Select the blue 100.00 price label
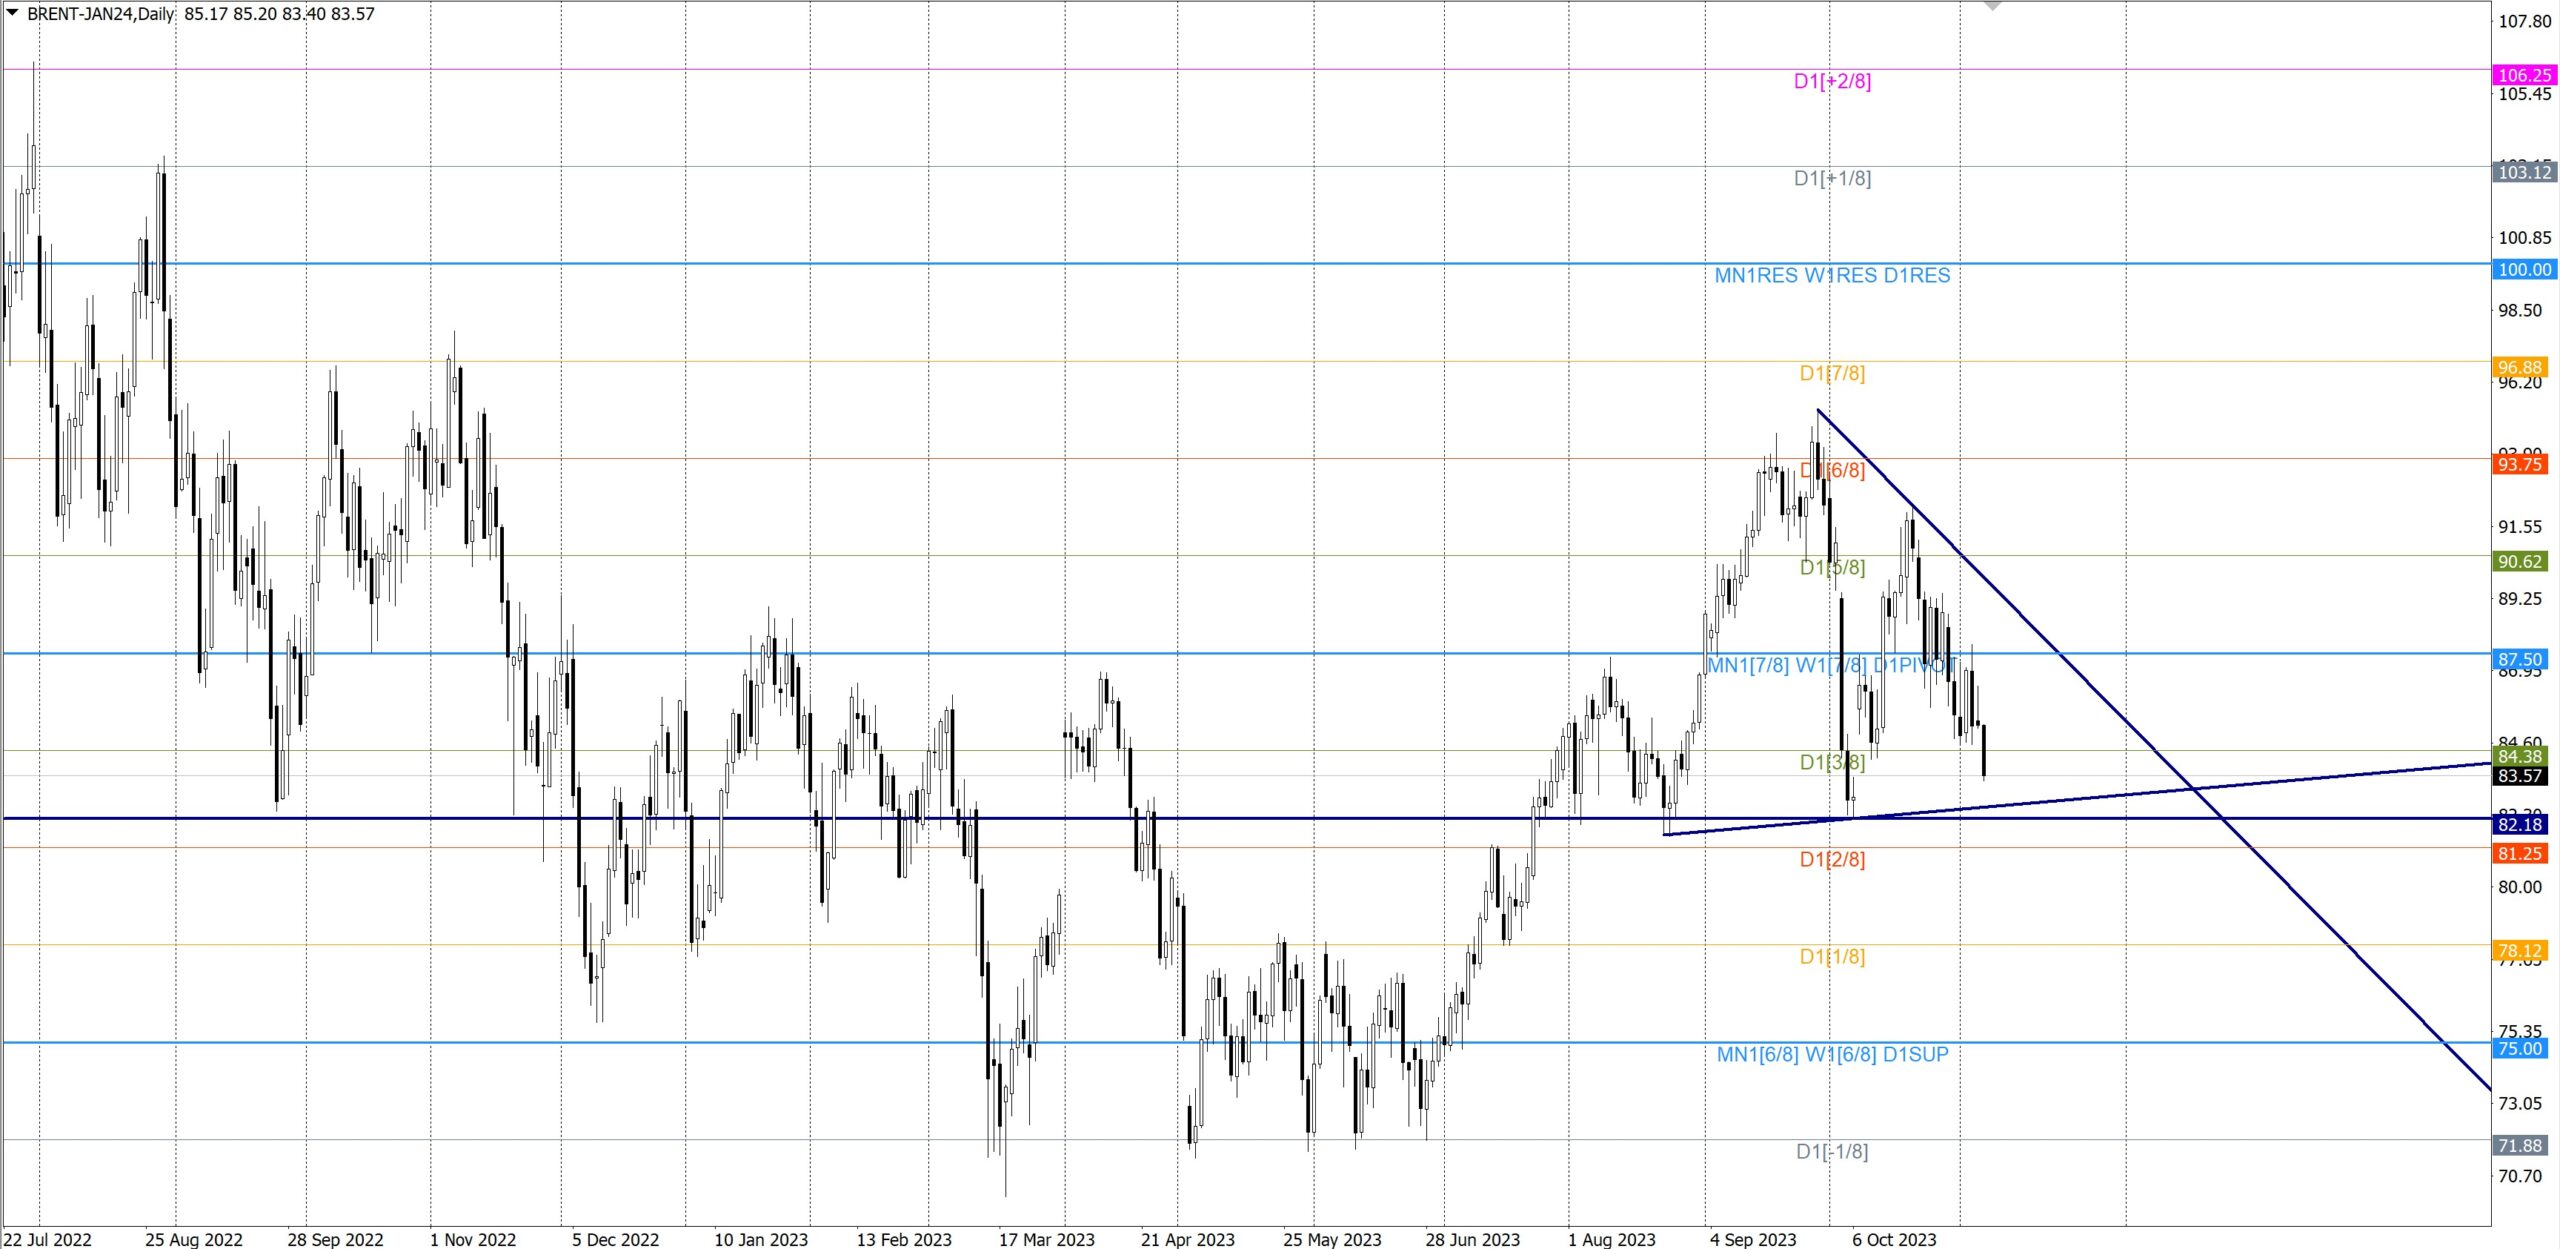The image size is (2560, 1249). 2524,269
